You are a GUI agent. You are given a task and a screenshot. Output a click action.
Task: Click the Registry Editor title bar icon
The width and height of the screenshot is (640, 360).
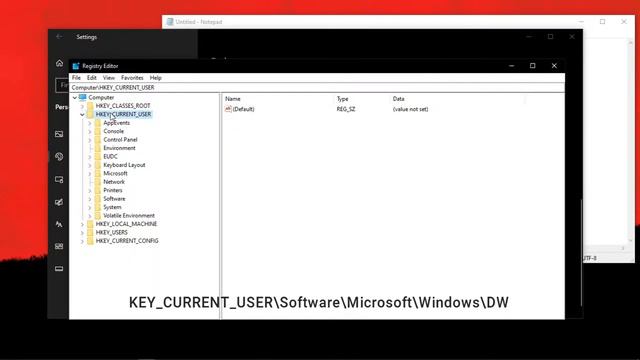point(76,66)
